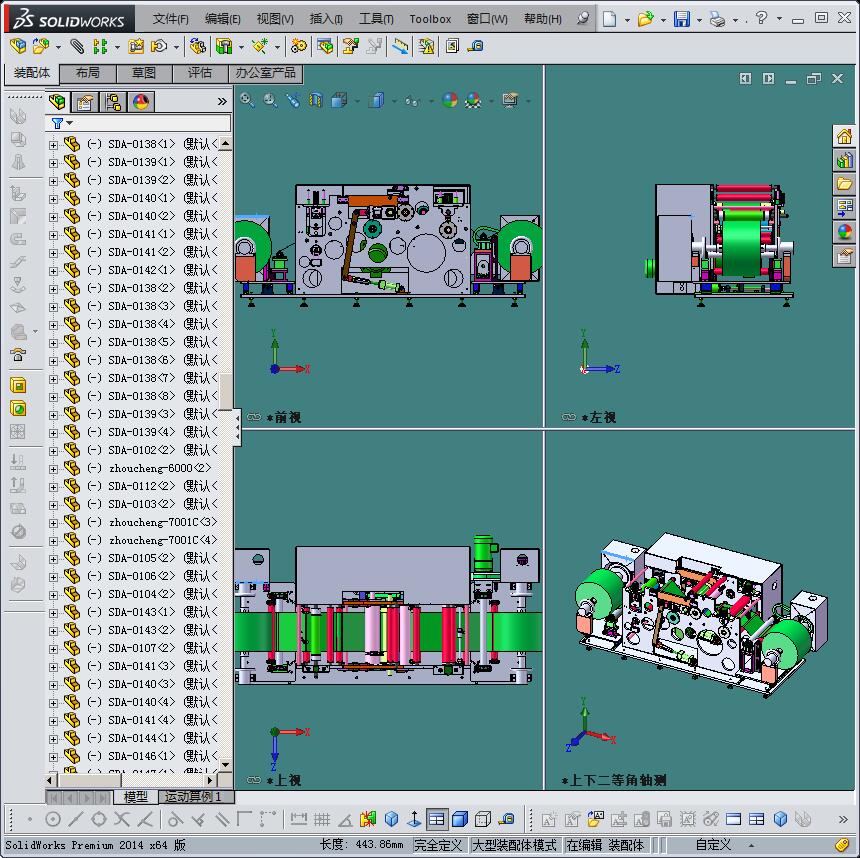Select the 模型 bottom tab
Screen dimensions: 860x858
[x=135, y=797]
